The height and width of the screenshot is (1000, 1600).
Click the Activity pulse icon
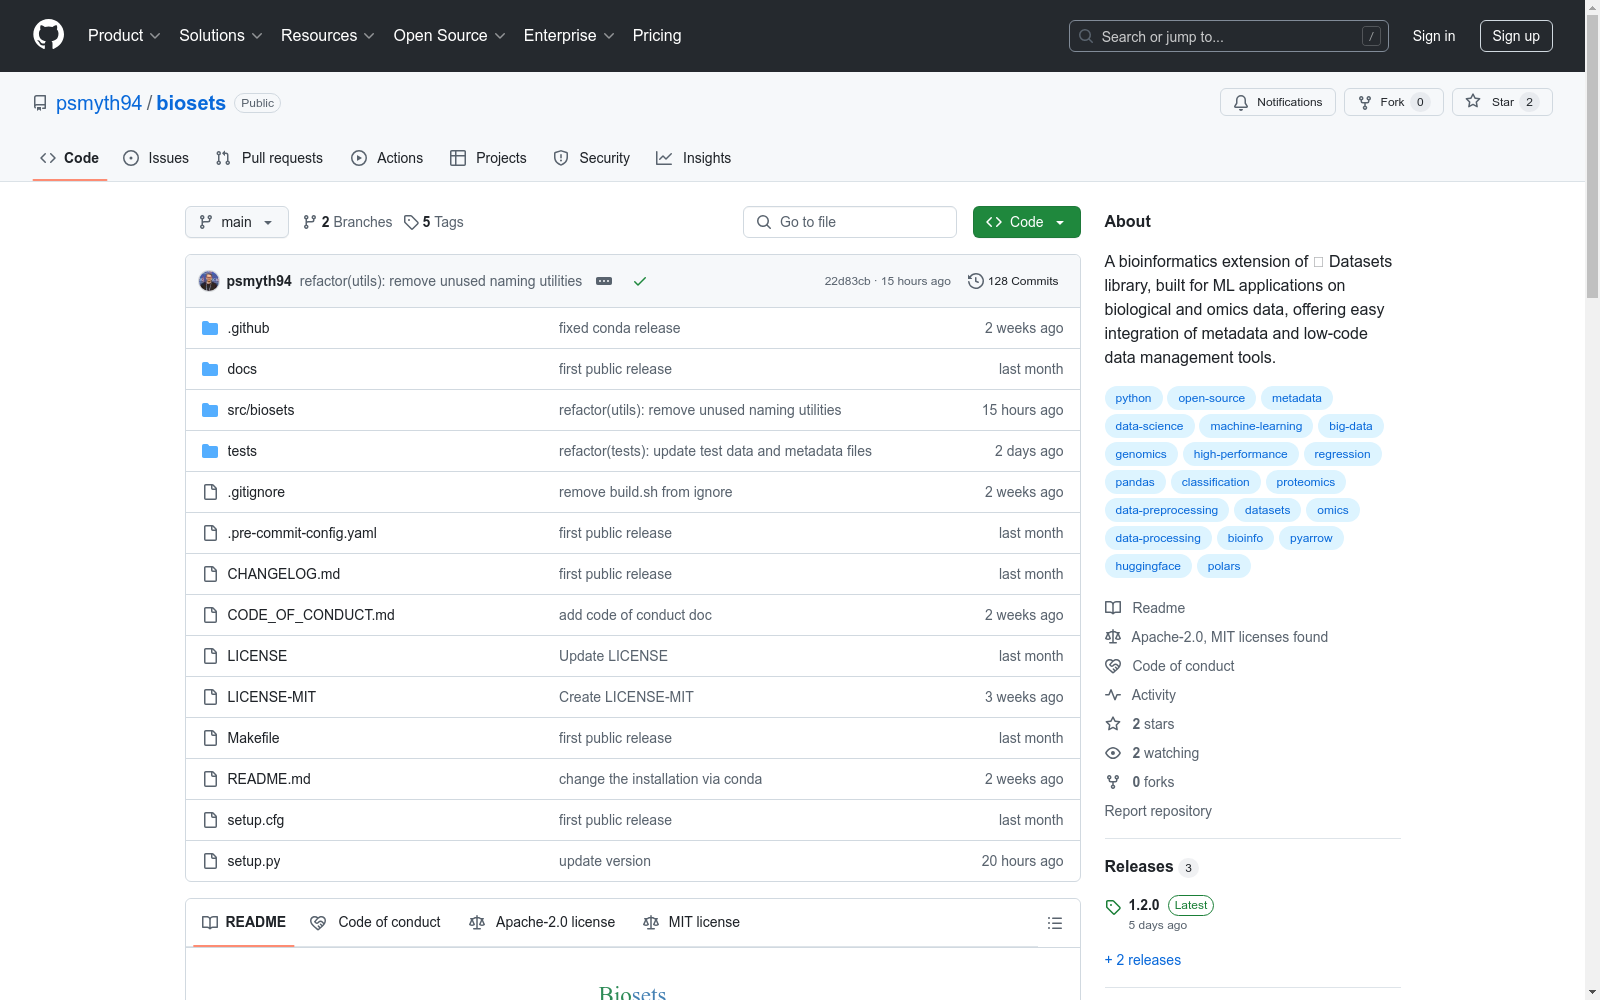[1113, 695]
